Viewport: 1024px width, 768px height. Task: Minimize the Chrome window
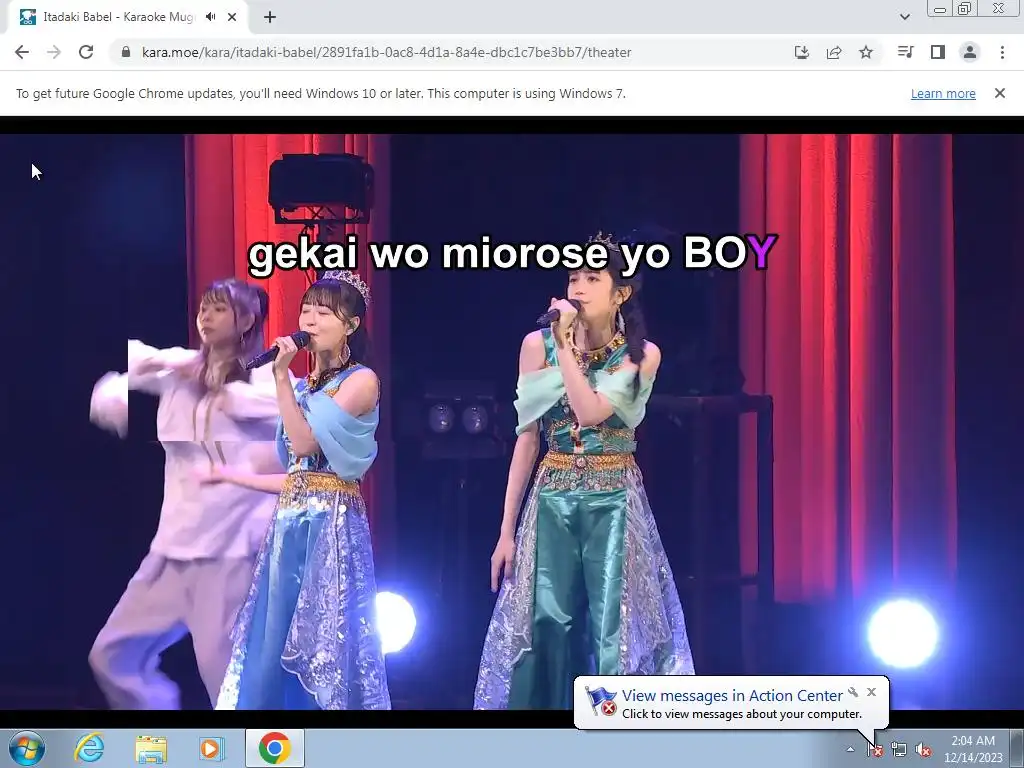click(x=940, y=9)
